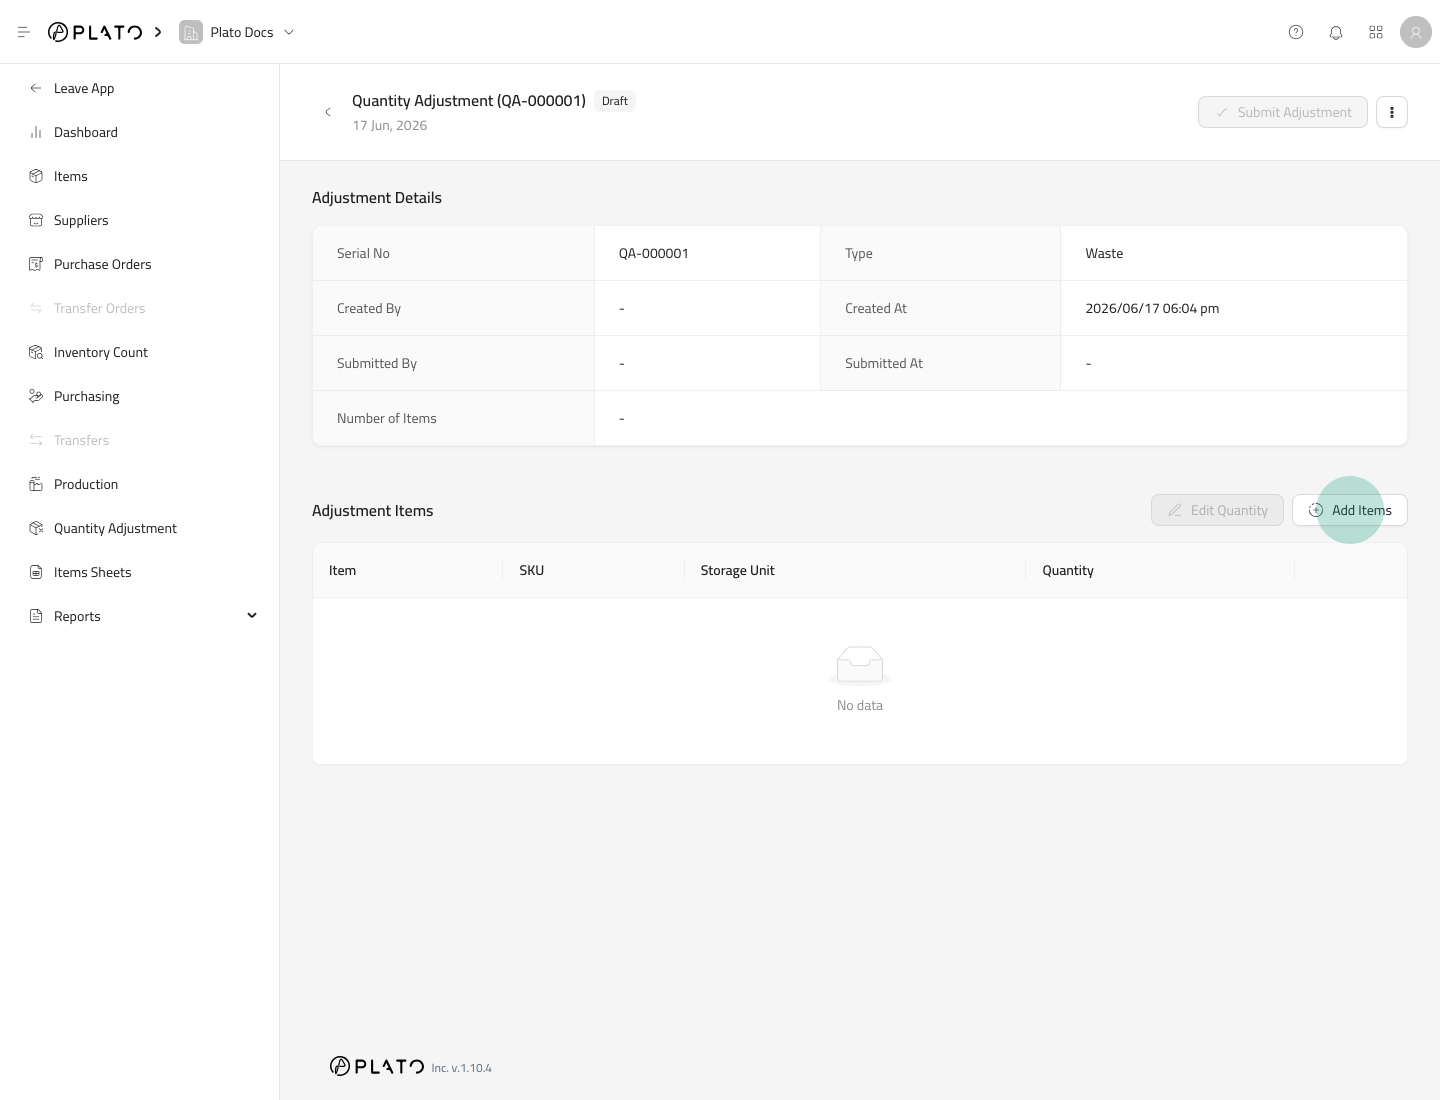The height and width of the screenshot is (1100, 1440).
Task: Click the Number of Items label
Action: 387,418
